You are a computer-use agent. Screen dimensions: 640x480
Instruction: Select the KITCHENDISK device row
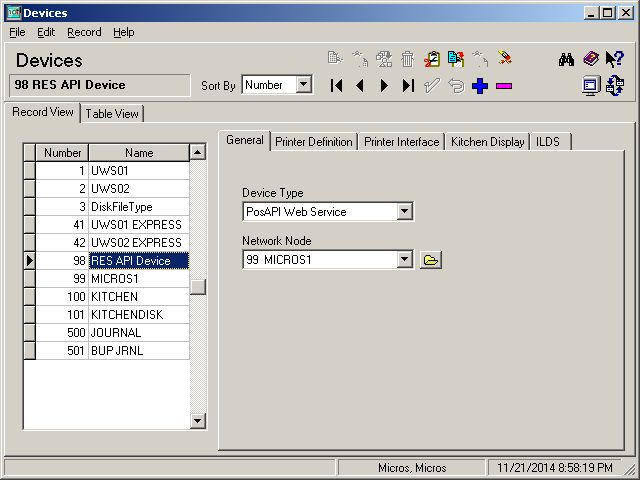[x=113, y=314]
